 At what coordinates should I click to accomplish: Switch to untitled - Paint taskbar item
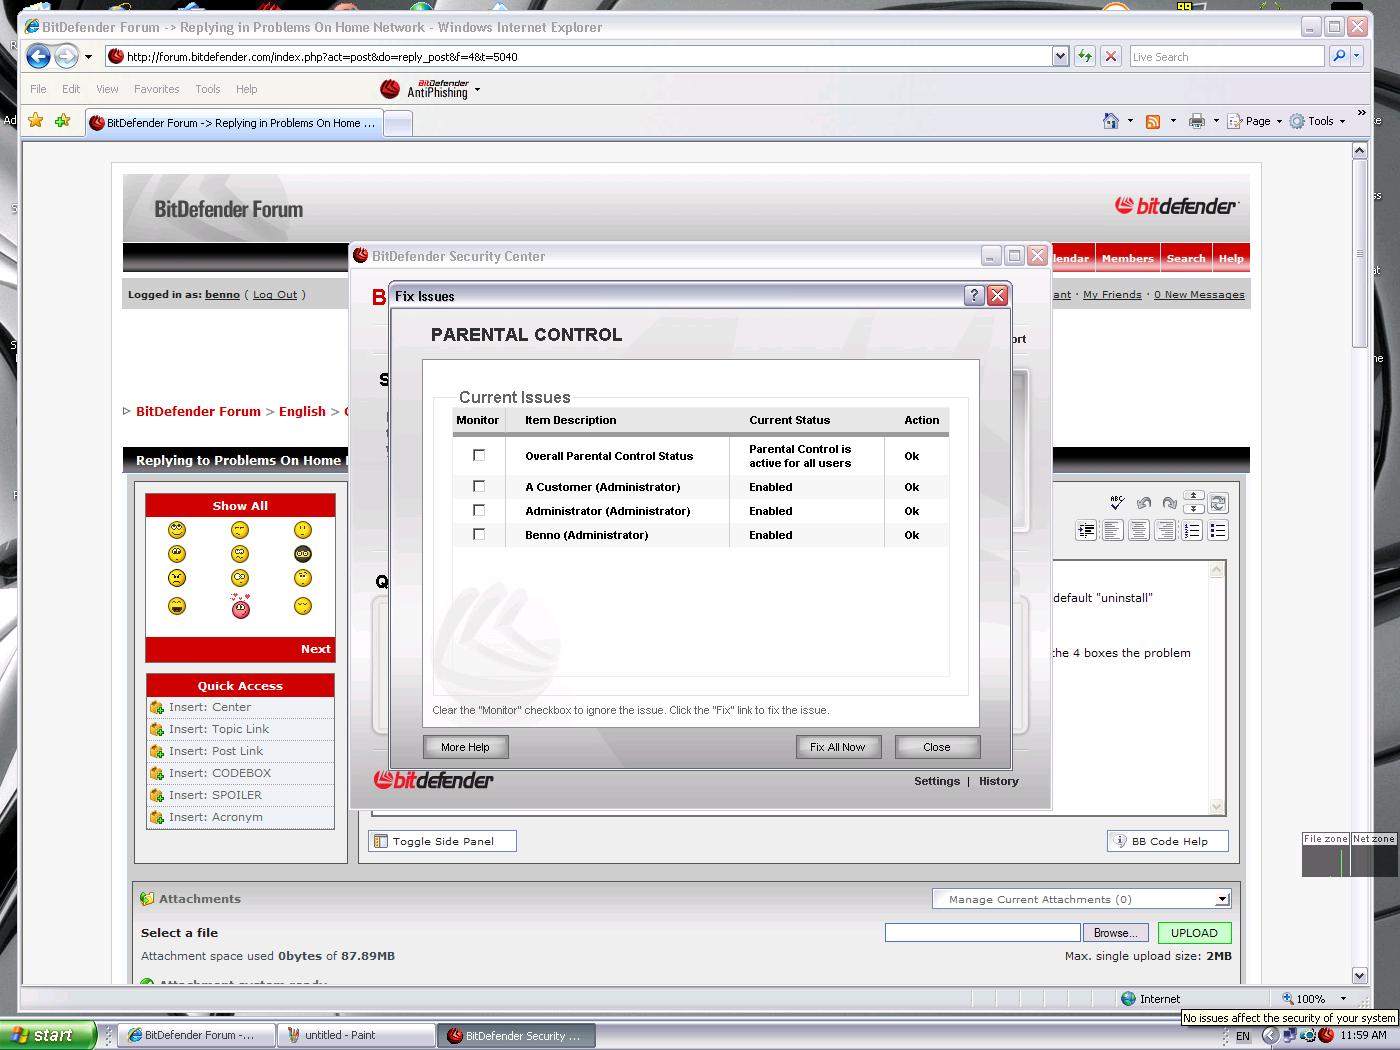click(x=355, y=1035)
